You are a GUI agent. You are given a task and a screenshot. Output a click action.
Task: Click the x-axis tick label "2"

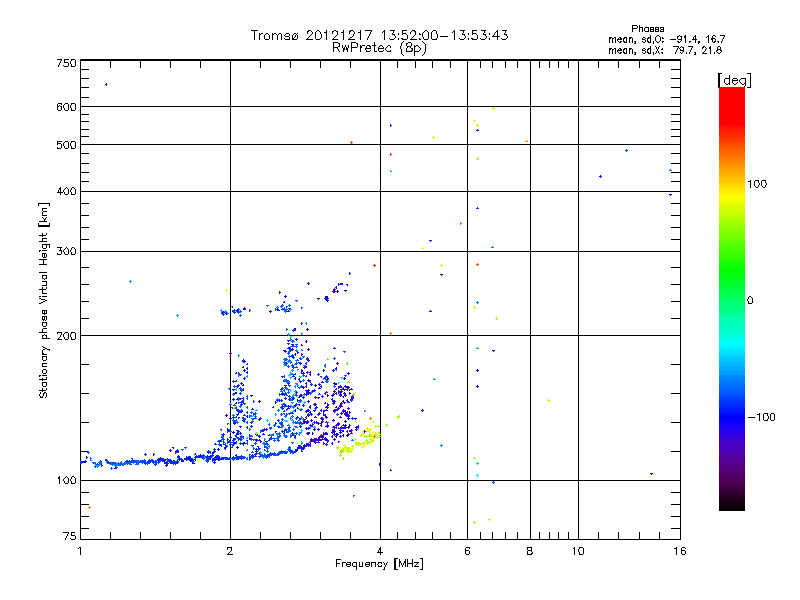coord(230,551)
